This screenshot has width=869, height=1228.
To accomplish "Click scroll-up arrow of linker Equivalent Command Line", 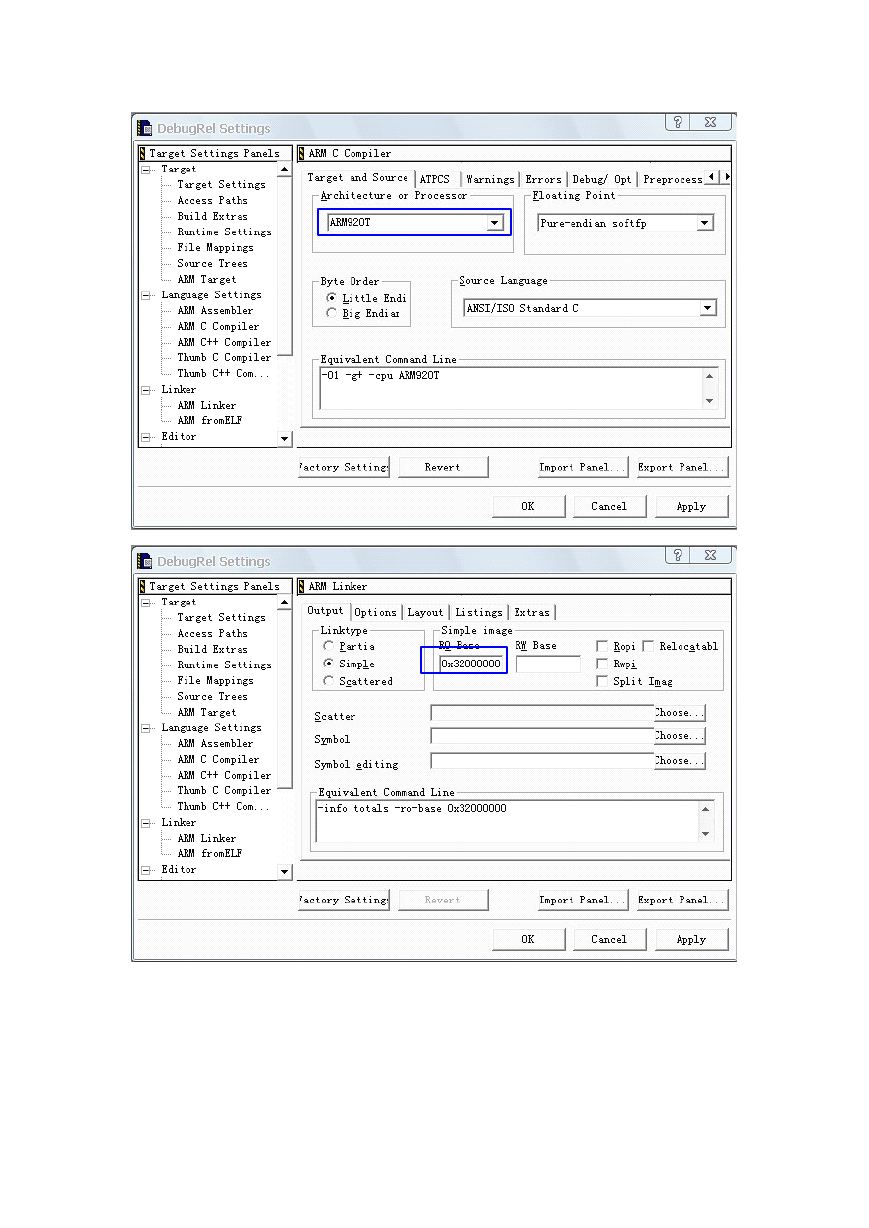I will click(x=707, y=809).
